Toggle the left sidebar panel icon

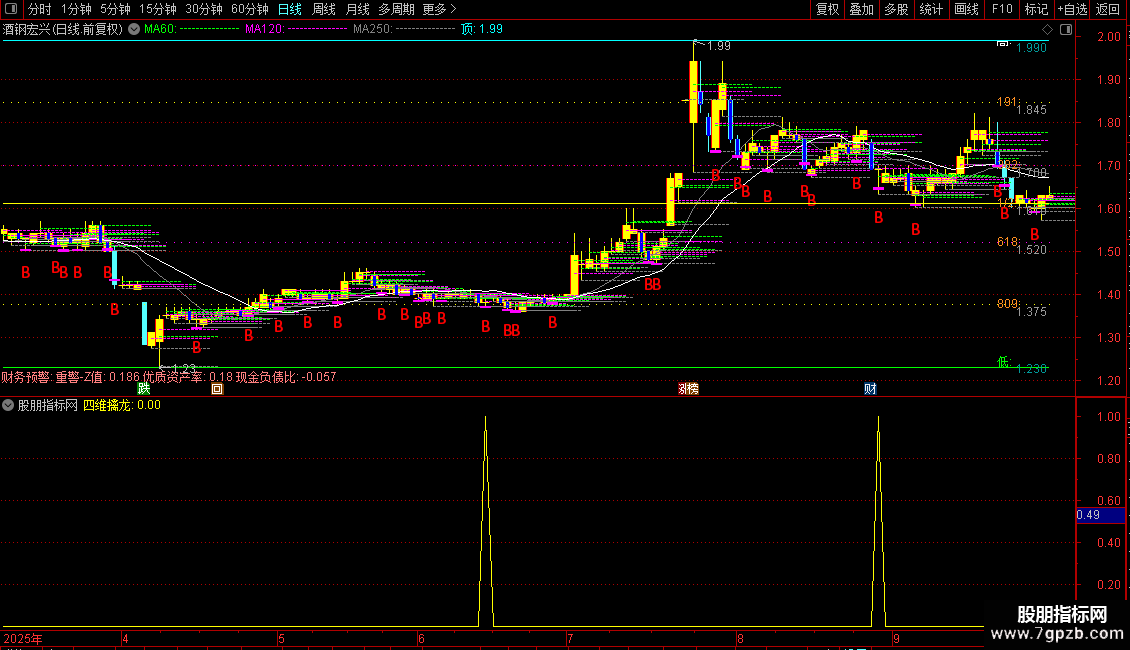click(11, 9)
